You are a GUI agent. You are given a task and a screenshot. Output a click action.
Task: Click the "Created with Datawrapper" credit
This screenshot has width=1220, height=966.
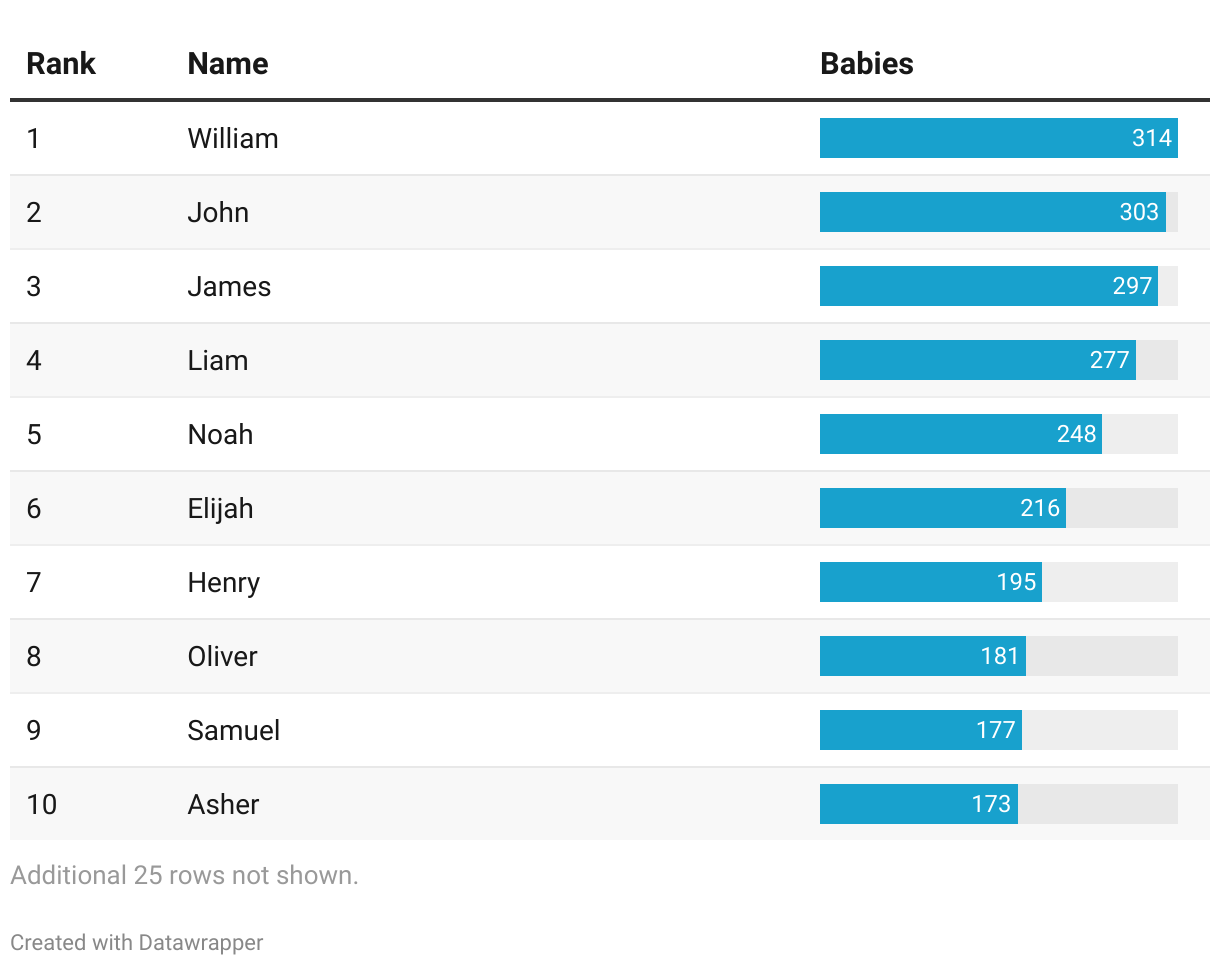[x=137, y=942]
